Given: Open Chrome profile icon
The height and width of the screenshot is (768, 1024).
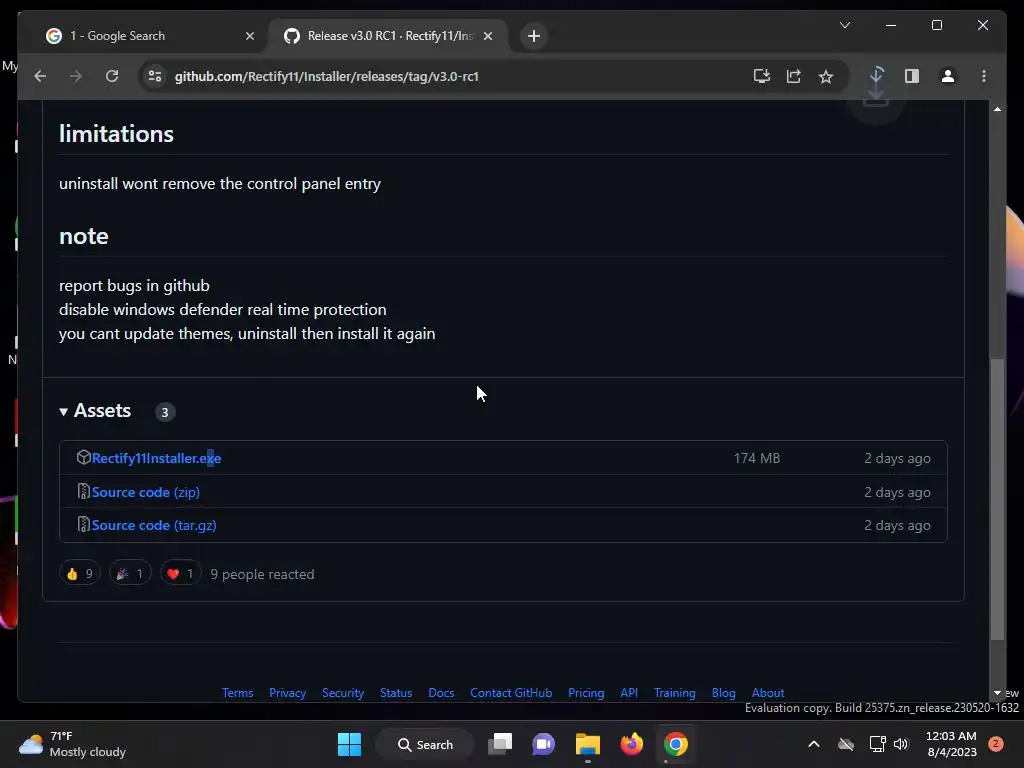Looking at the screenshot, I should pyautogui.click(x=948, y=76).
